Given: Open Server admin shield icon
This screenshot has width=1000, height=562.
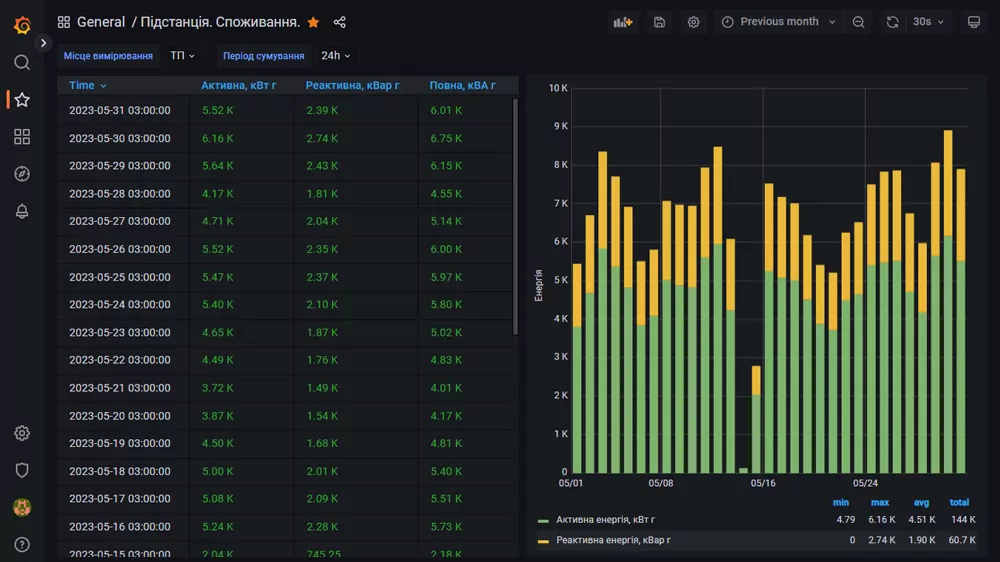Looking at the screenshot, I should pos(22,470).
